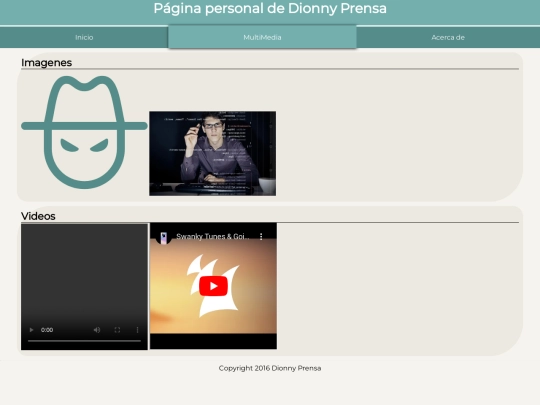Viewport: 540px width, 405px height.
Task: Click the YouTube channel avatar icon
Action: 164,237
